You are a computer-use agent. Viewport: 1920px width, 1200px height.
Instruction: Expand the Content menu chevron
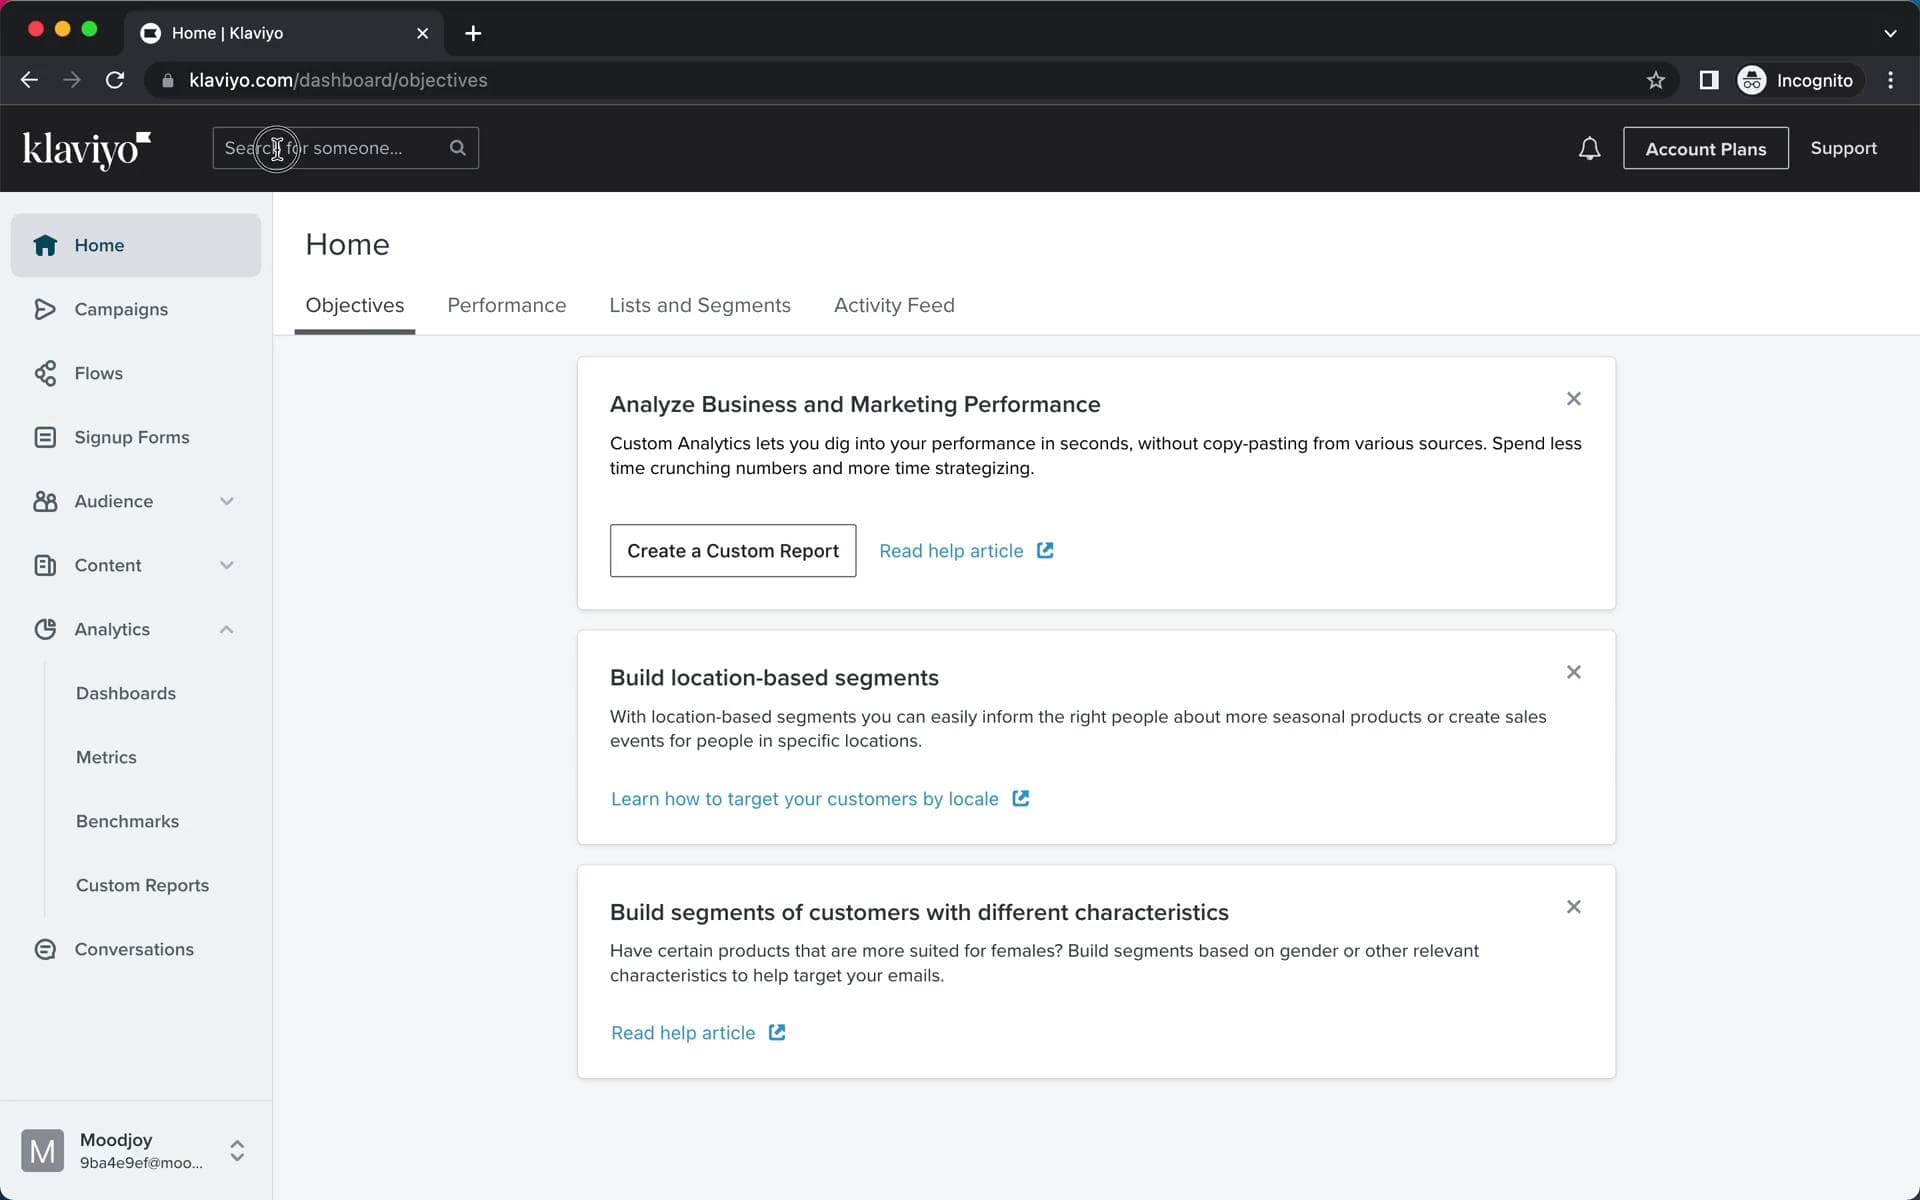coord(227,565)
